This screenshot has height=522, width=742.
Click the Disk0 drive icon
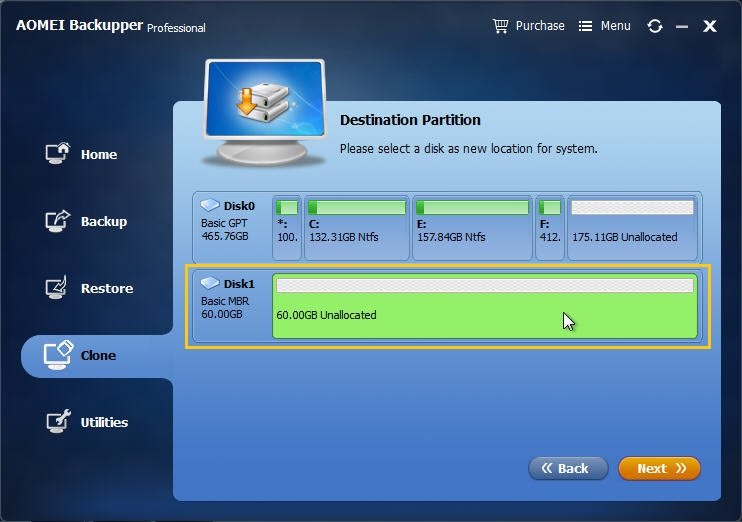[210, 205]
